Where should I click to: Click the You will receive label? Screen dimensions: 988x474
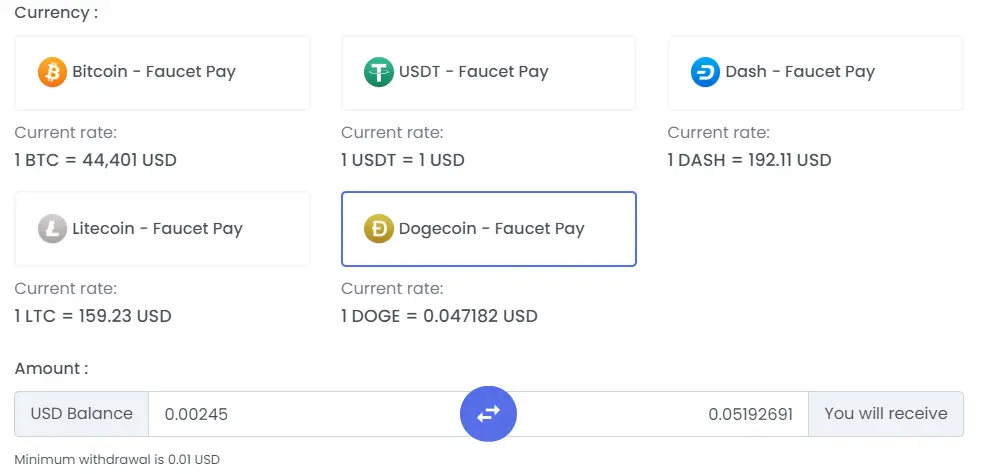click(x=886, y=414)
